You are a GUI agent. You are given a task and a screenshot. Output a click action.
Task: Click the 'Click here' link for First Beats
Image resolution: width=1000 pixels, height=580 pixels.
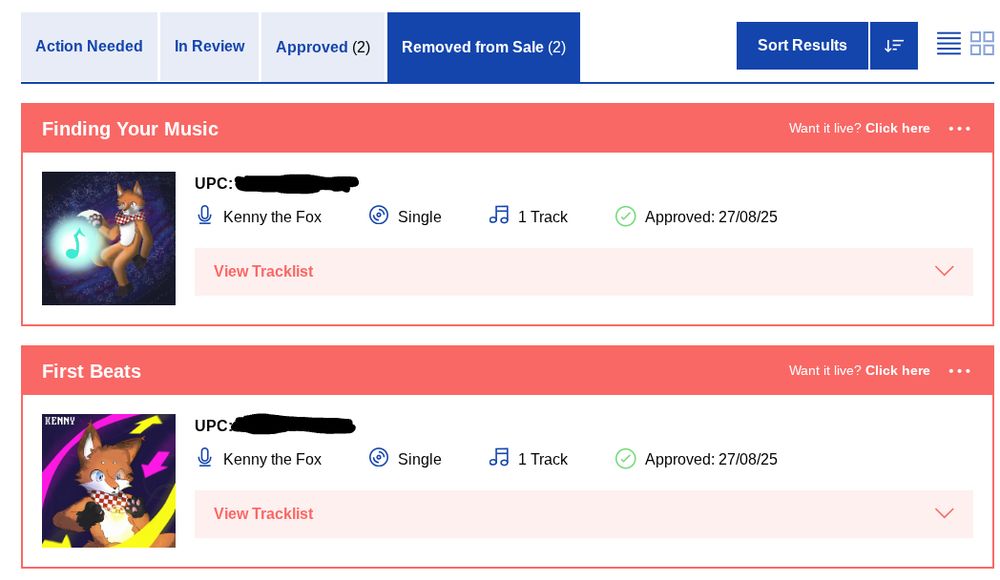pyautogui.click(x=896, y=370)
